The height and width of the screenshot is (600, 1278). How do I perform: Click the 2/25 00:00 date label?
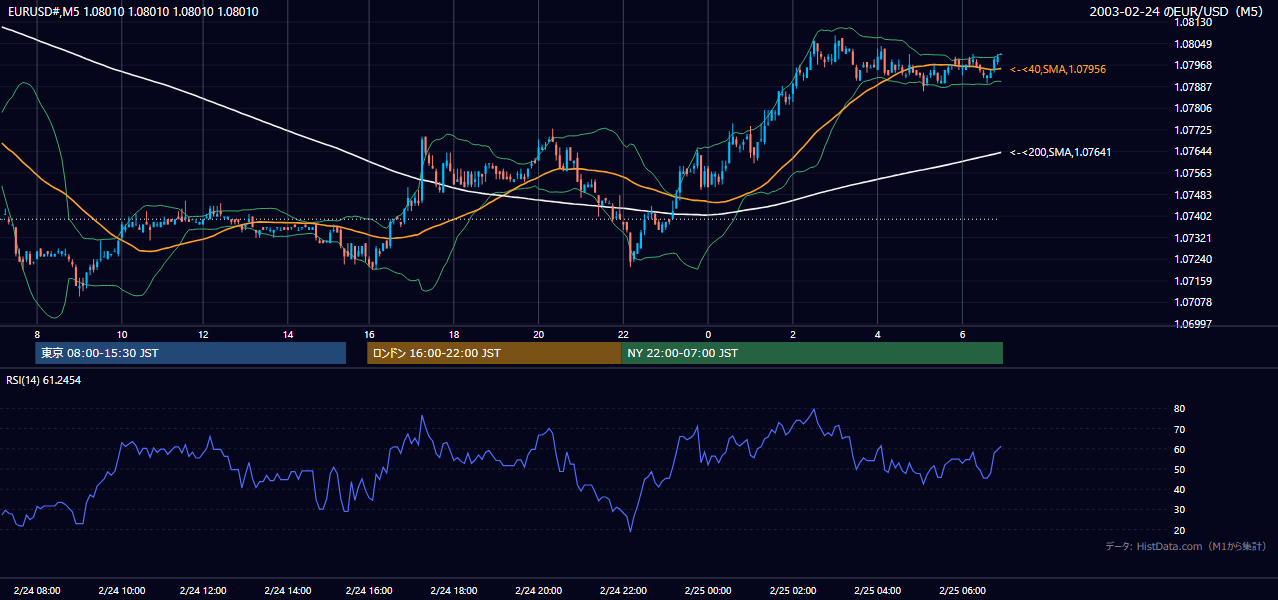point(707,590)
